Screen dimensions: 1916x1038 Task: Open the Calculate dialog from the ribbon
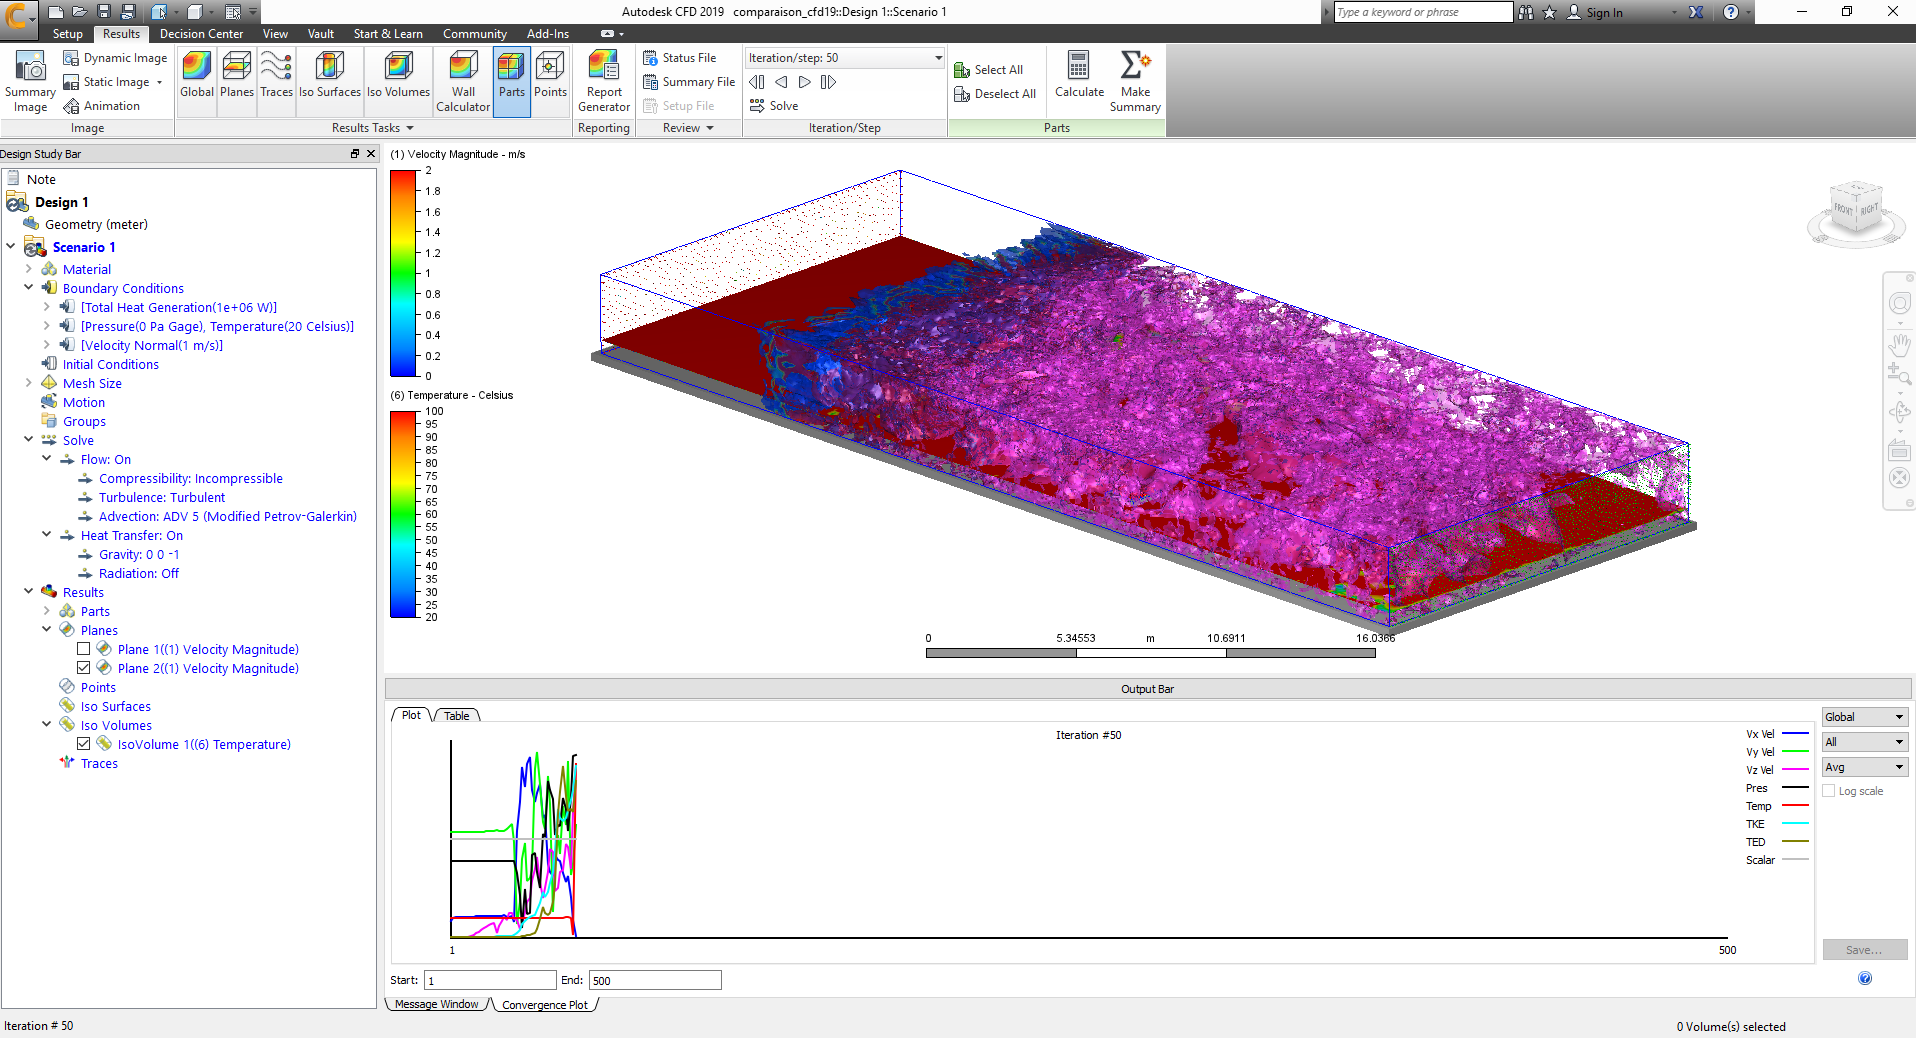[1078, 80]
